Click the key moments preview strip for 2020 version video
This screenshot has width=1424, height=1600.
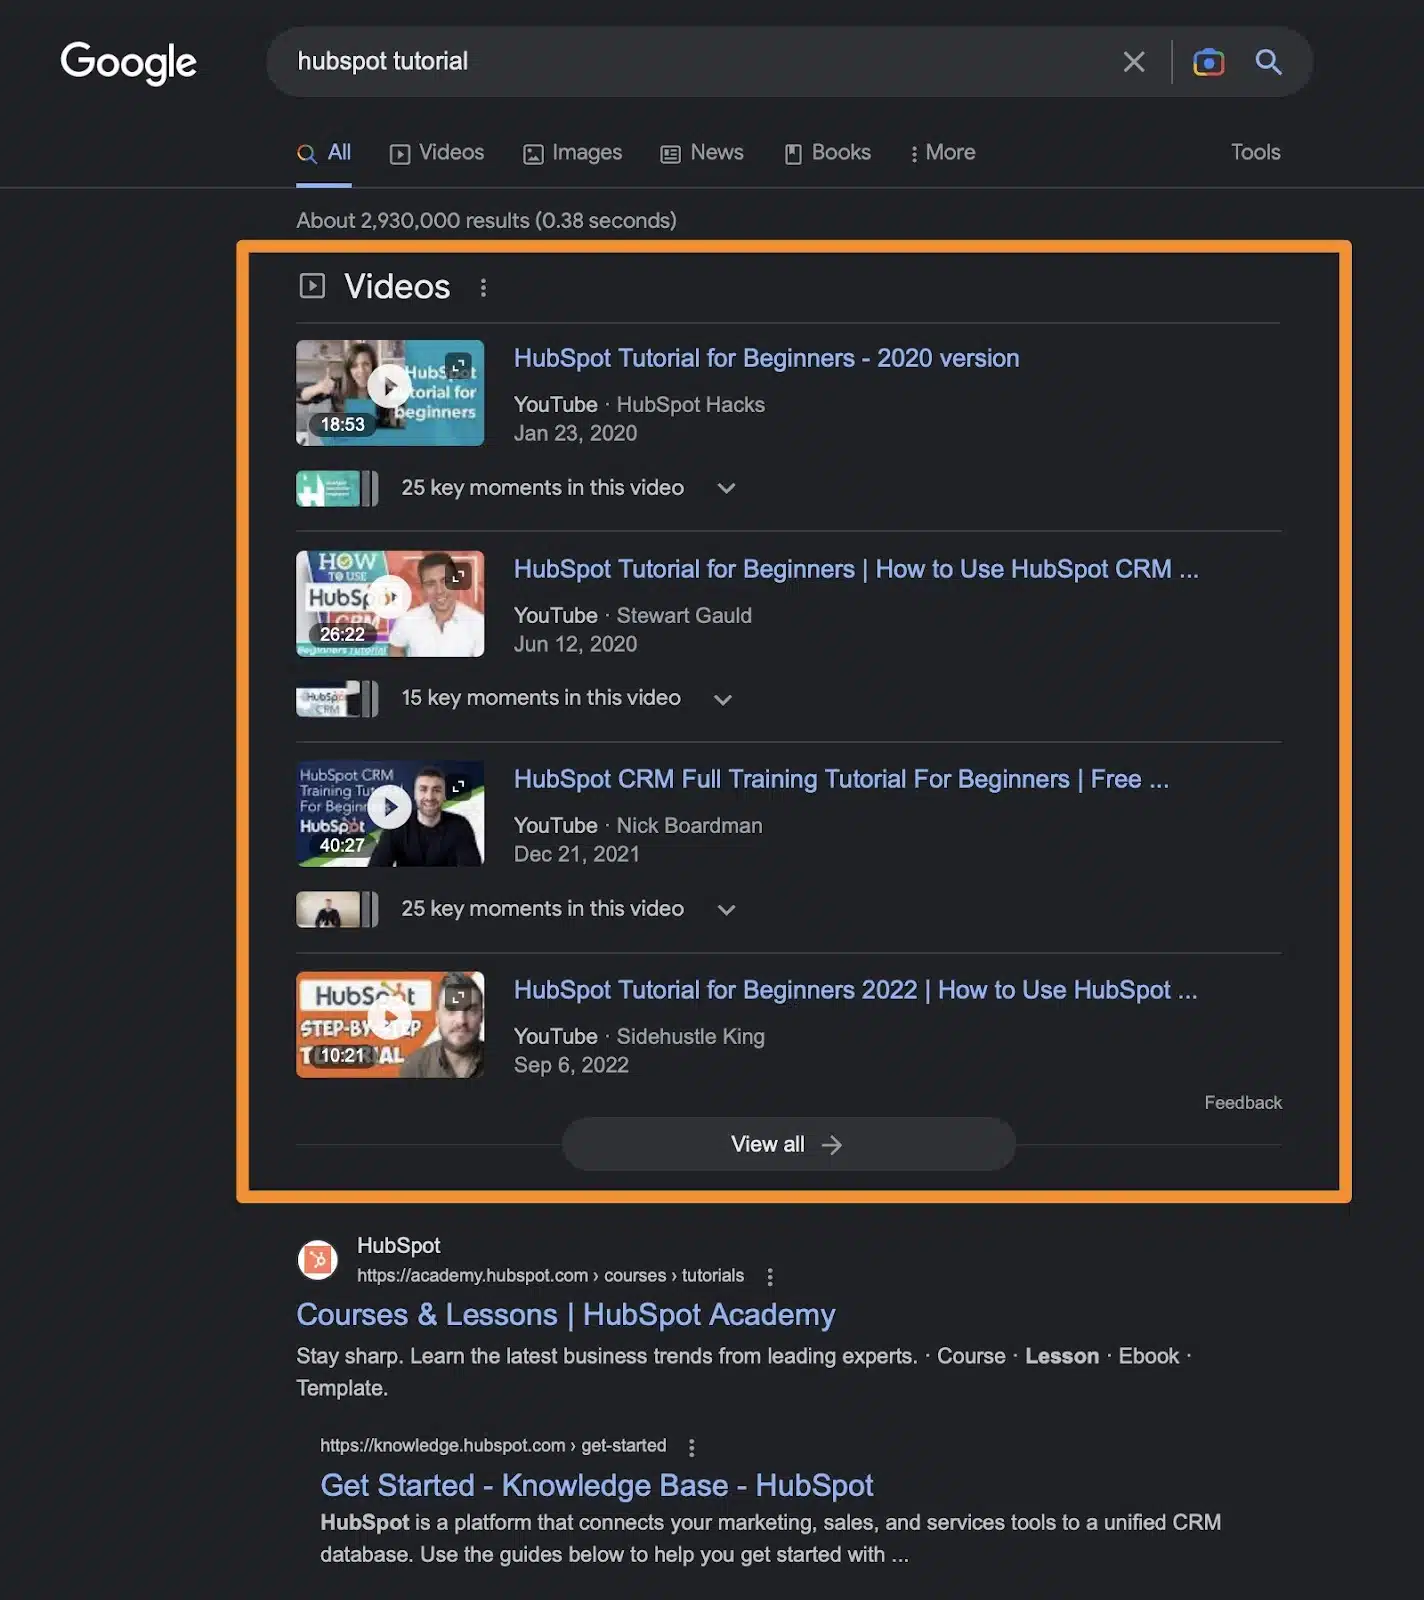pyautogui.click(x=337, y=488)
